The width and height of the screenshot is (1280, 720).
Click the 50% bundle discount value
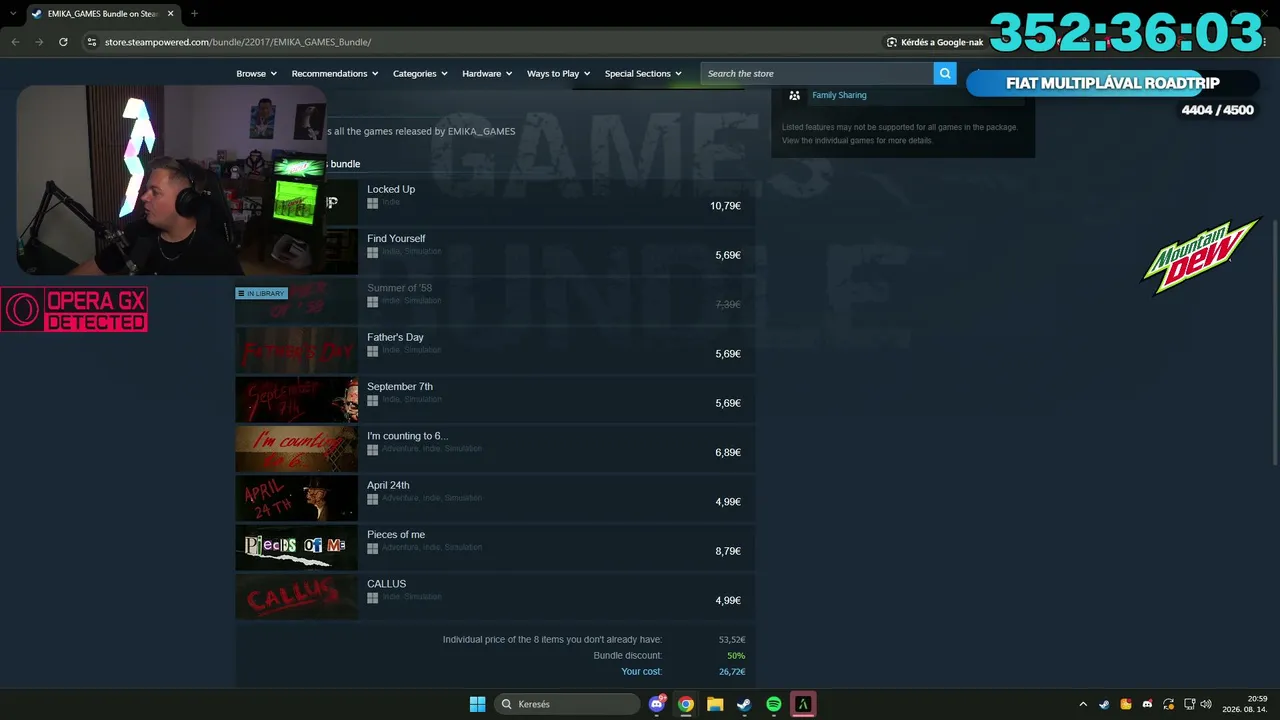(x=736, y=655)
